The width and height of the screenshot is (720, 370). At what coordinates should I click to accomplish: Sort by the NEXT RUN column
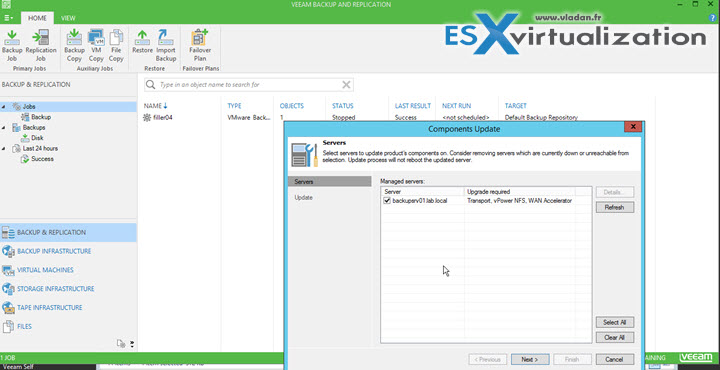point(456,106)
